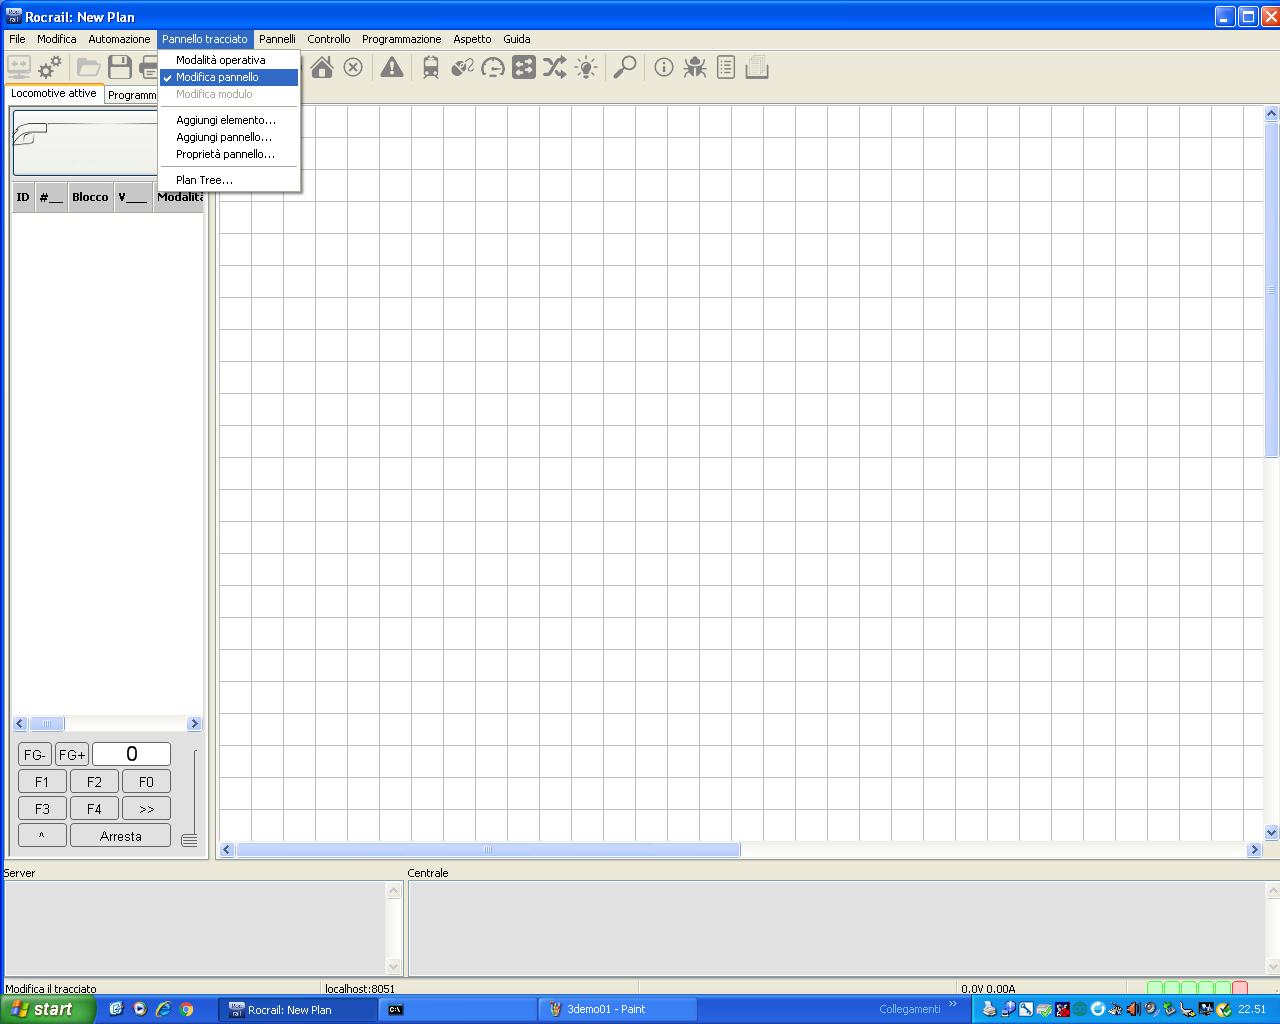Viewport: 1280px width, 1024px height.
Task: Click the locomotive train icon
Action: [431, 67]
